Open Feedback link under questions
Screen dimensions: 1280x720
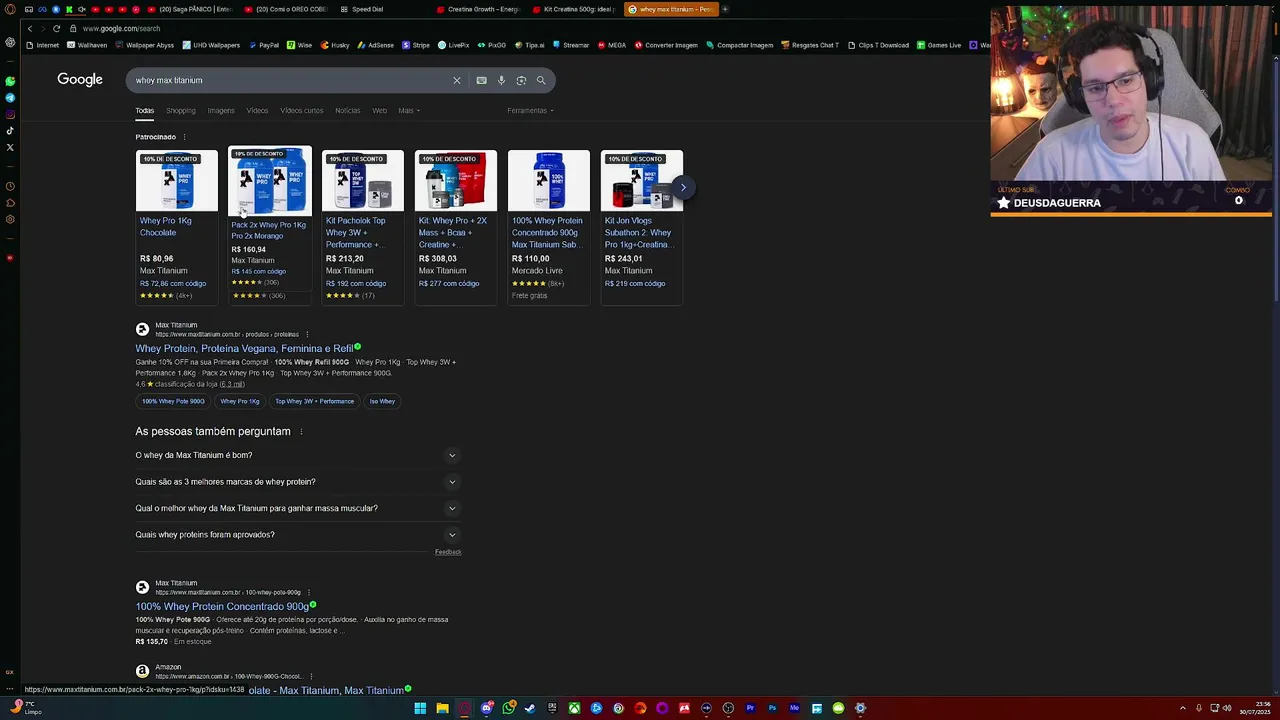448,552
